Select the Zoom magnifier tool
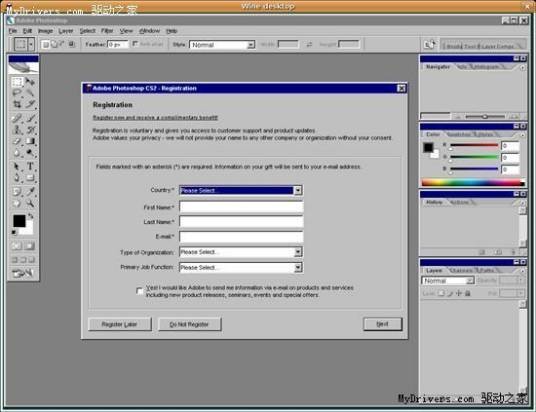 [x=30, y=204]
